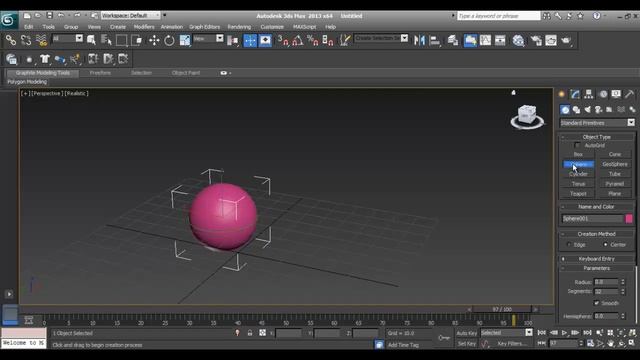
Task: Open the reference coordinate system View dropdown
Action: coord(209,38)
